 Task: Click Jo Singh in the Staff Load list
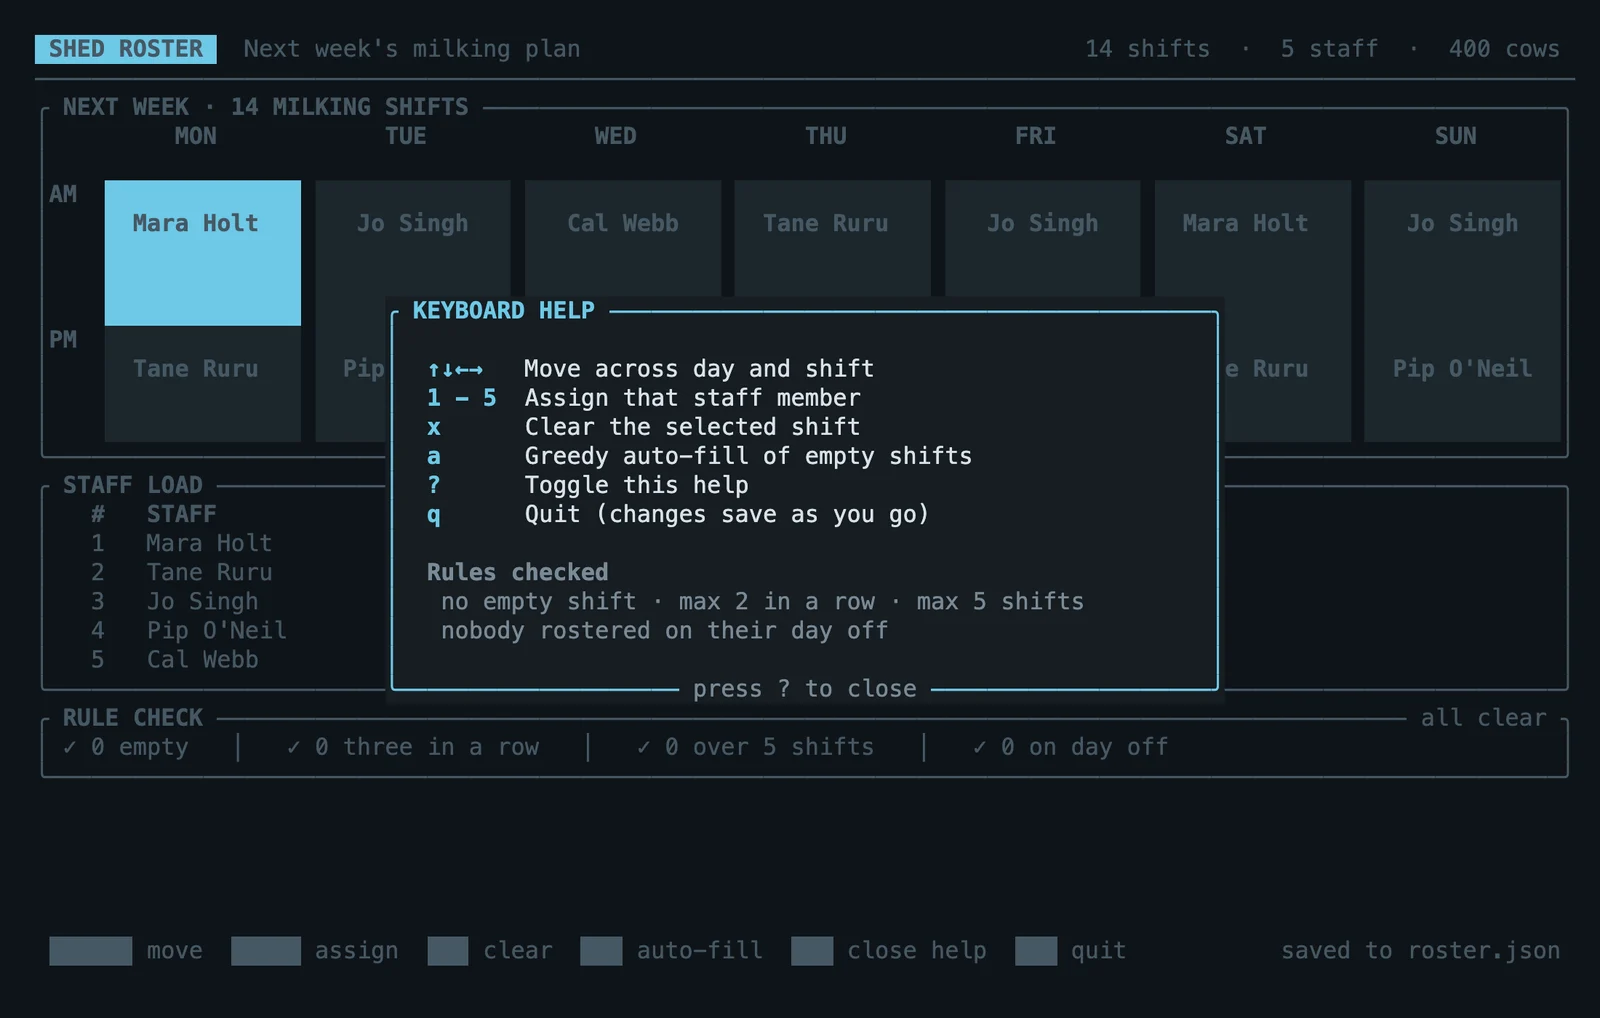(202, 601)
